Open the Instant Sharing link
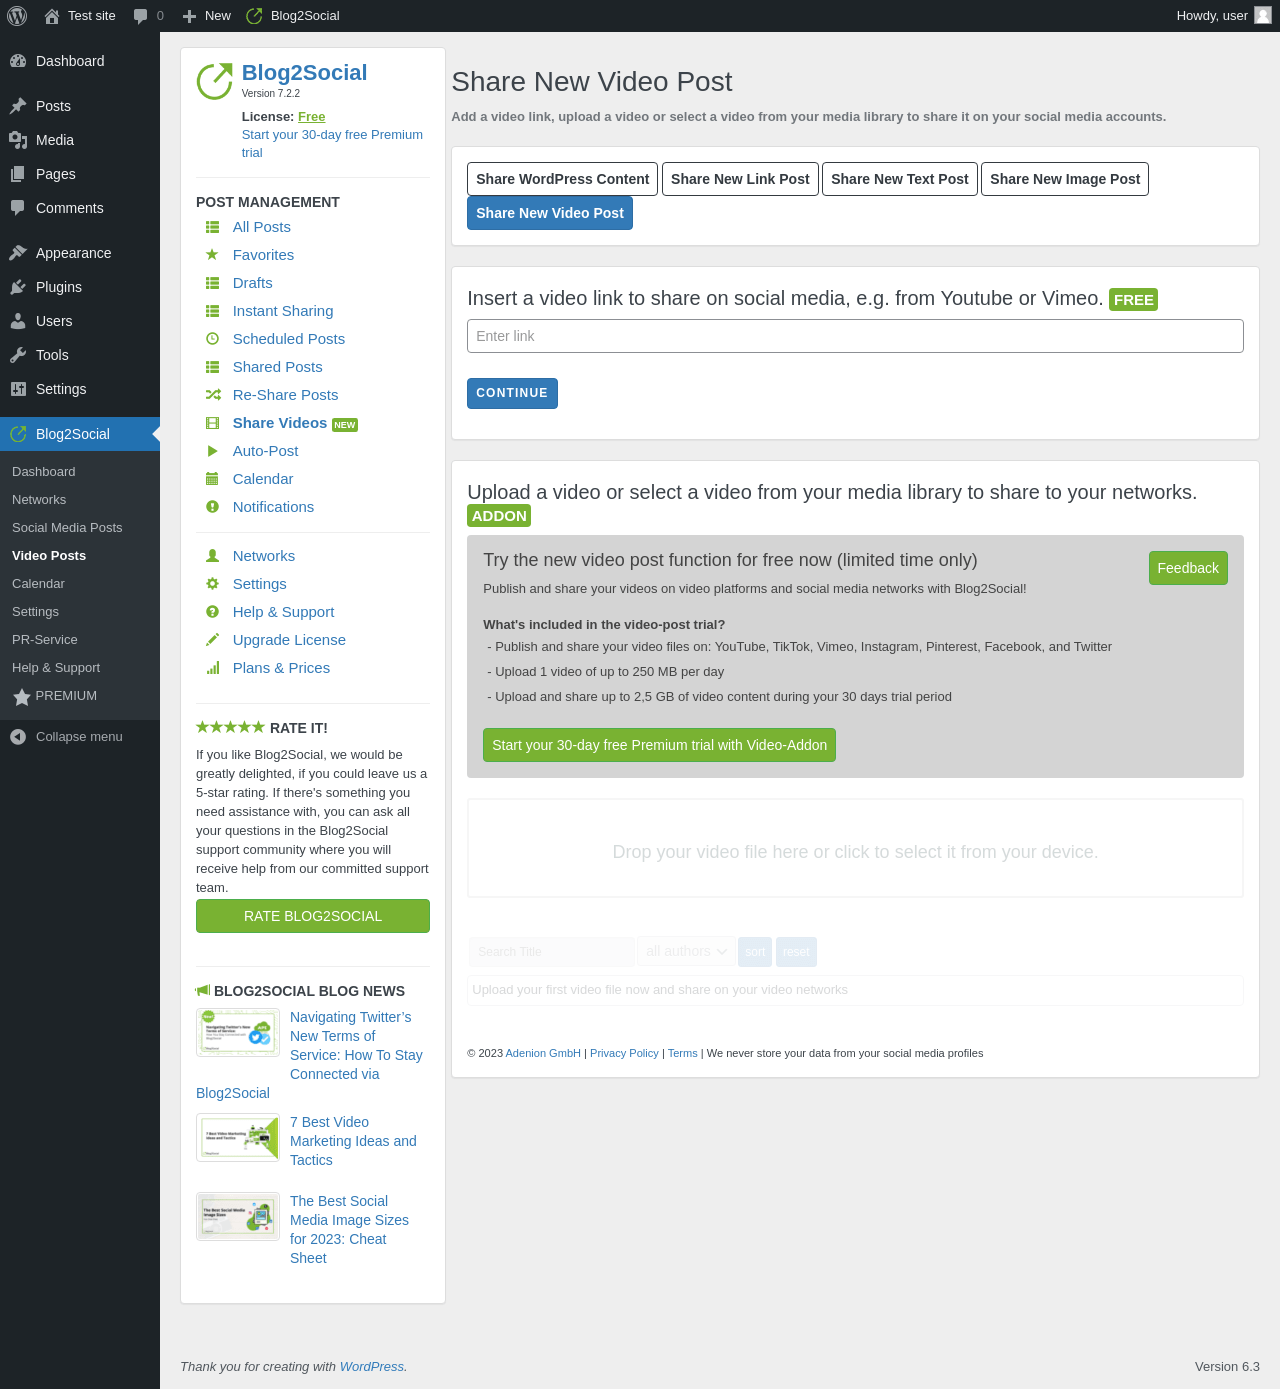Viewport: 1280px width, 1389px height. click(283, 311)
